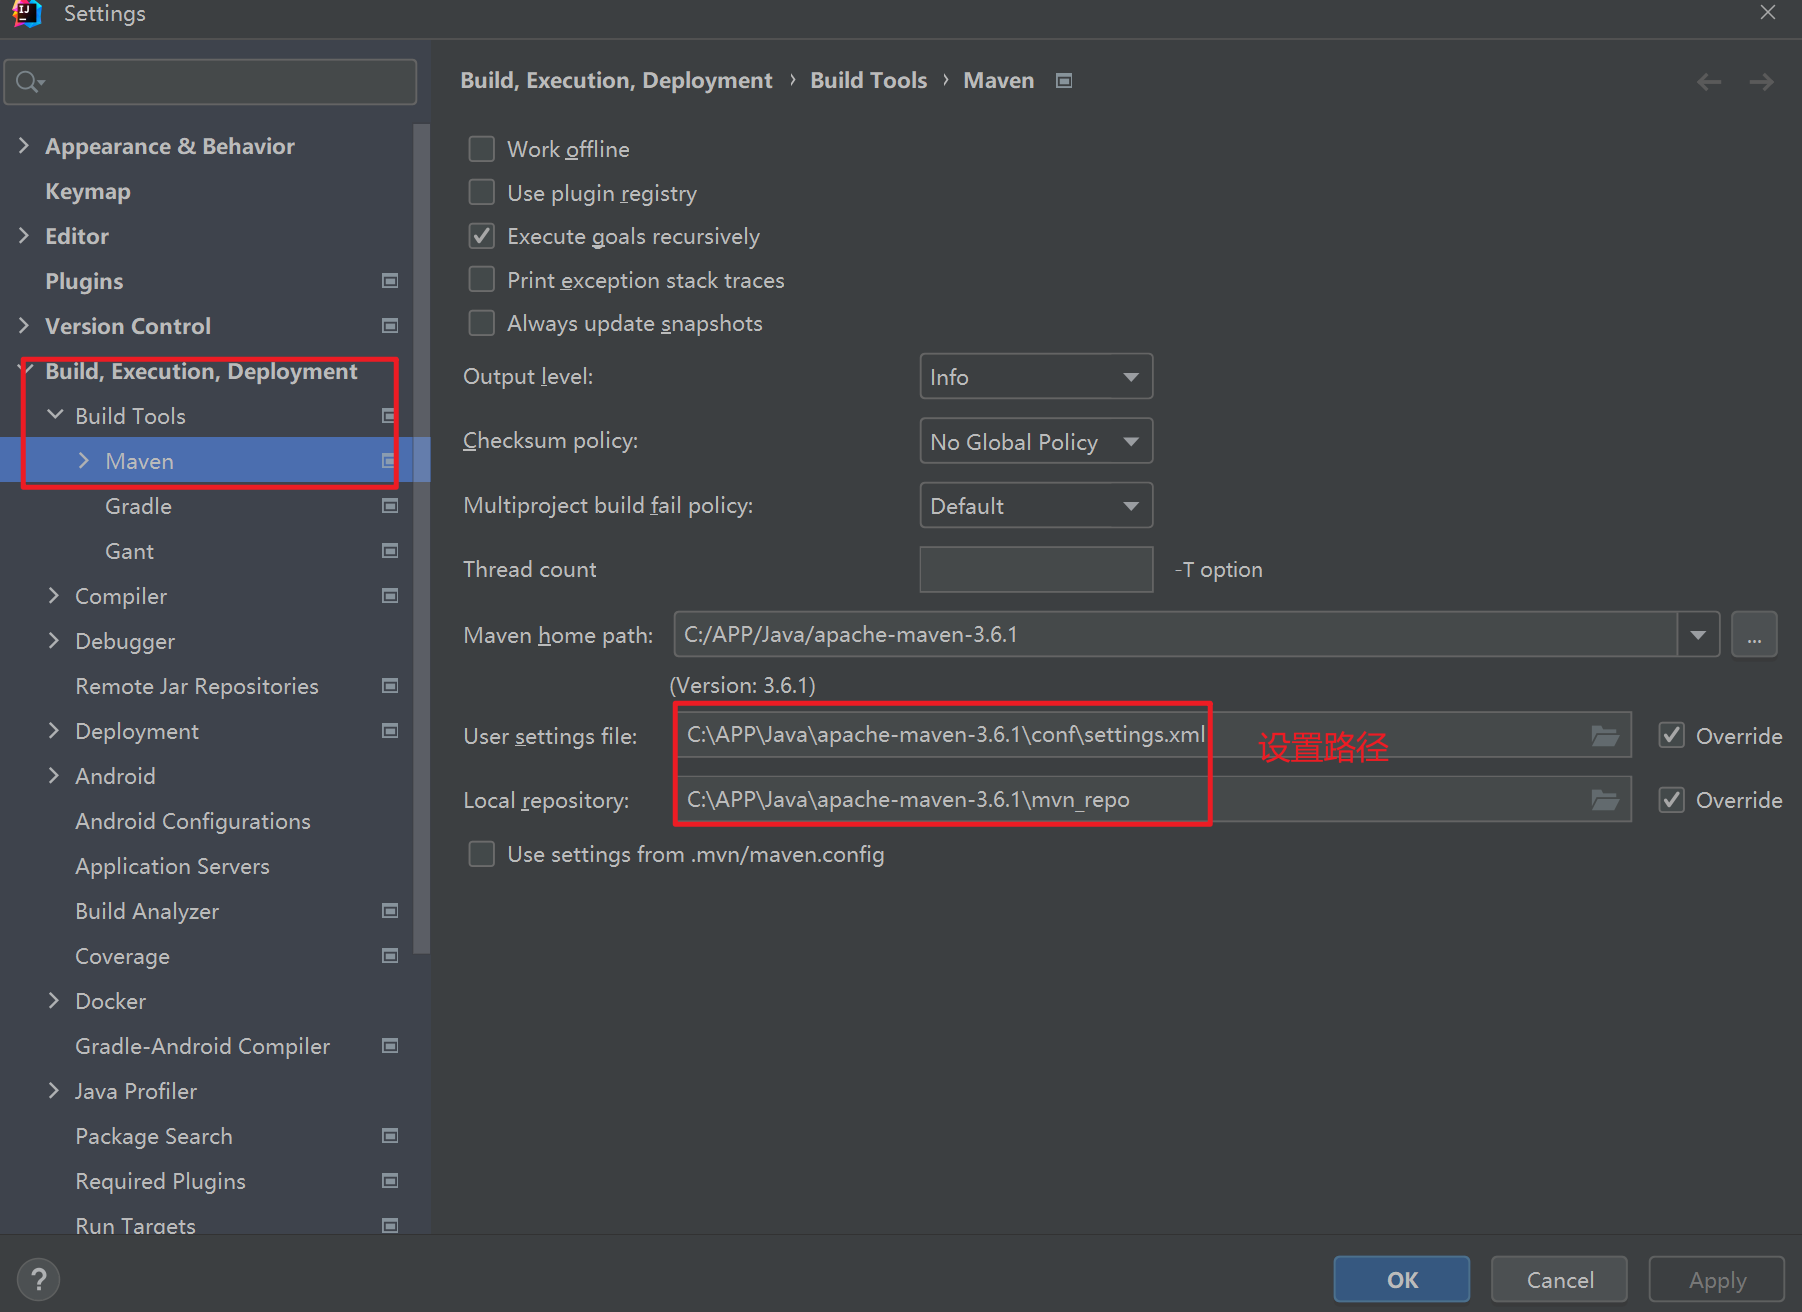Image resolution: width=1802 pixels, height=1312 pixels.
Task: Expand the Debugger node
Action: coord(54,641)
